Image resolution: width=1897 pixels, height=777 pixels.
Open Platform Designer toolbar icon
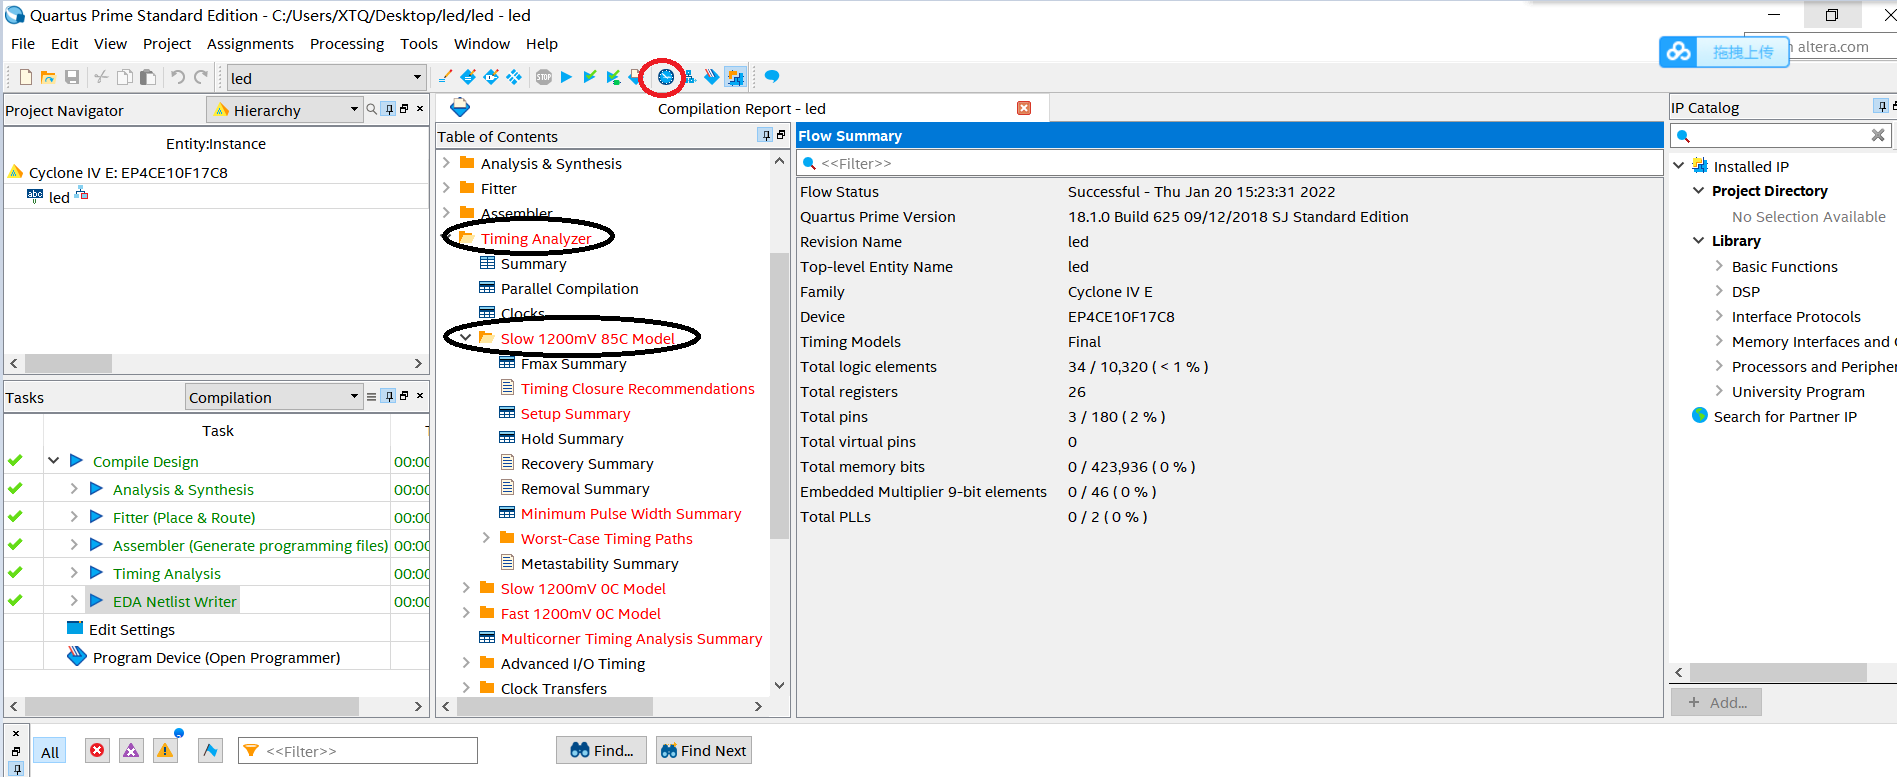[x=735, y=77]
